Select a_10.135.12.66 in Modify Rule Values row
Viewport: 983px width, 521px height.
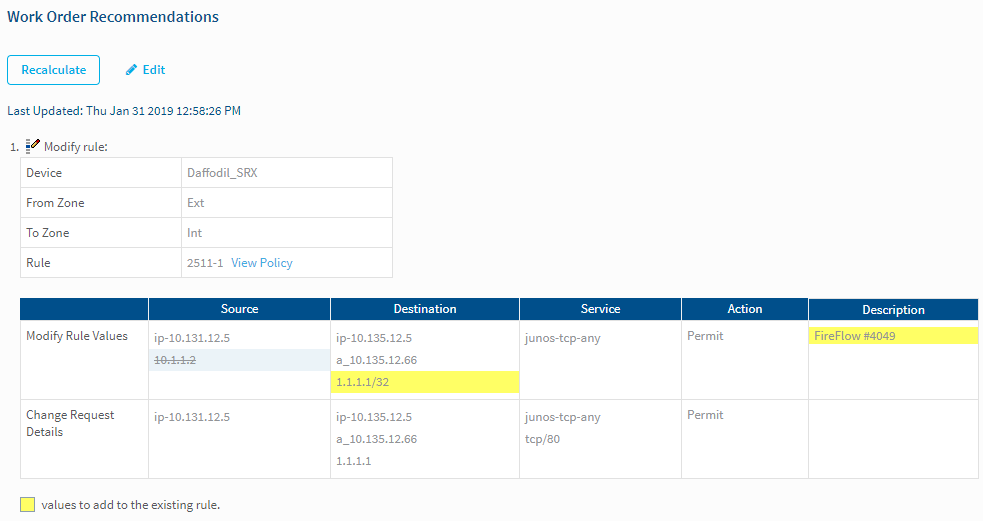point(377,359)
